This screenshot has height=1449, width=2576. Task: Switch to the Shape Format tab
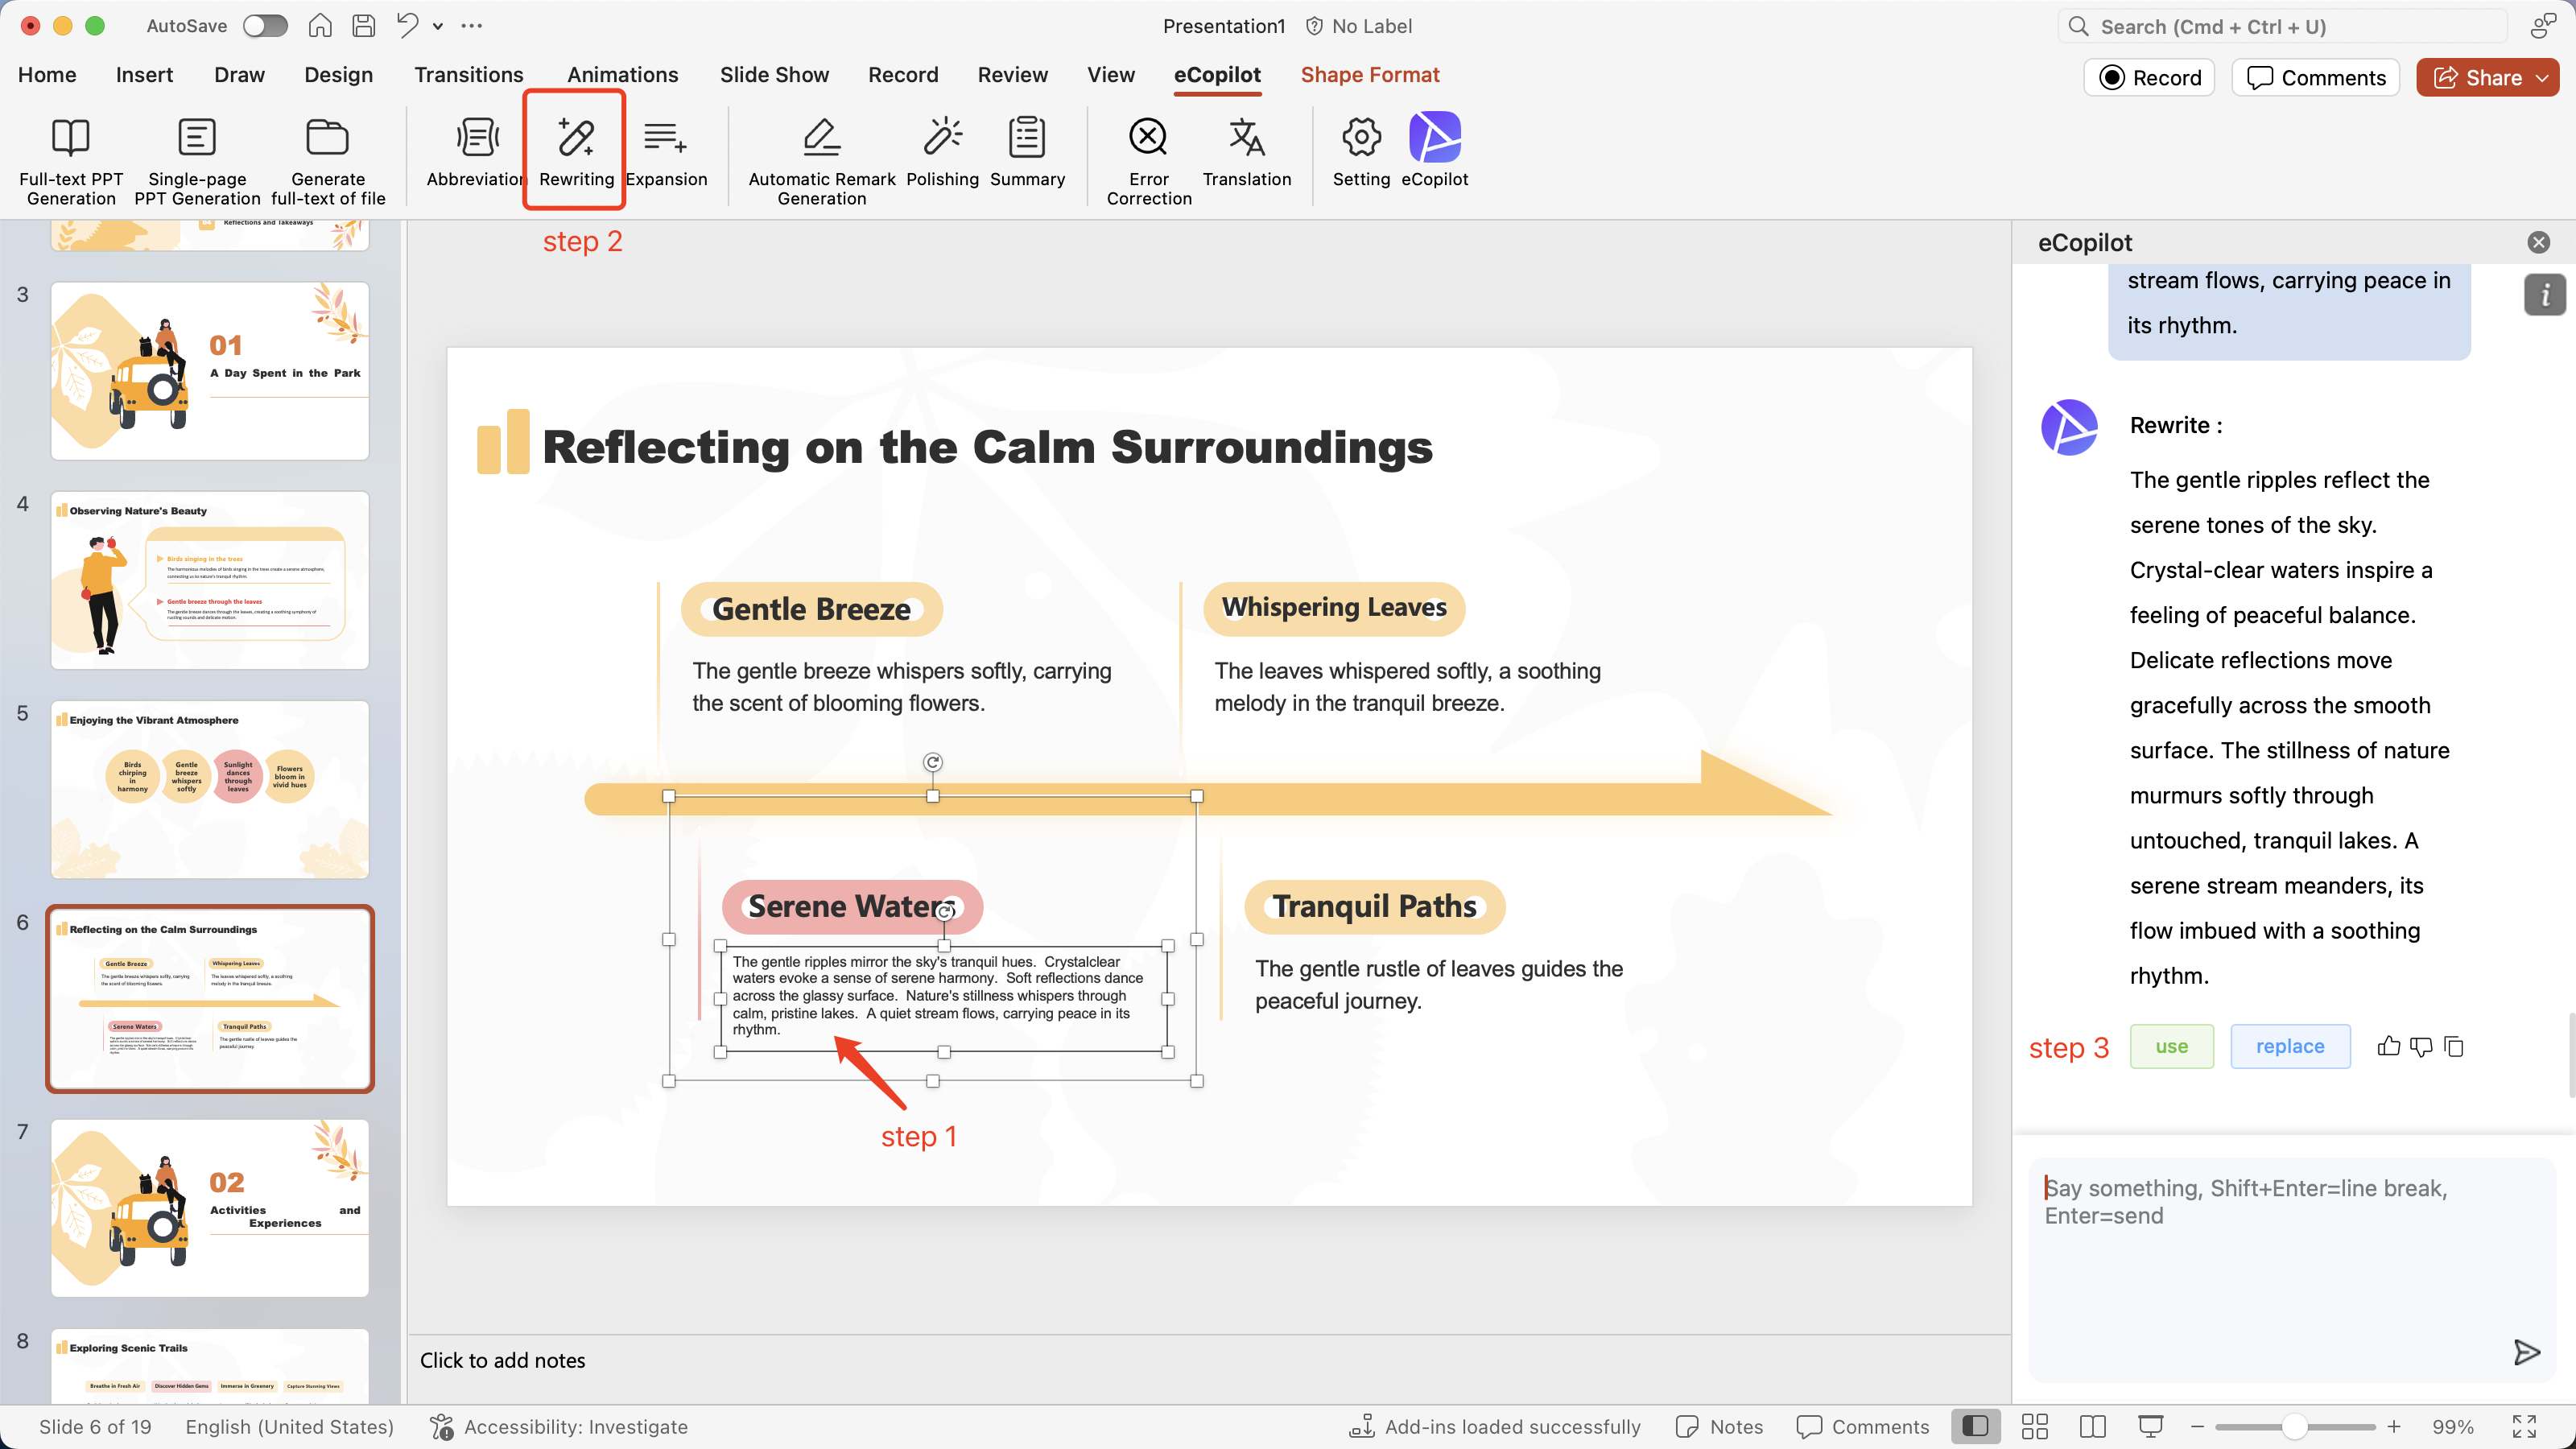tap(1369, 74)
